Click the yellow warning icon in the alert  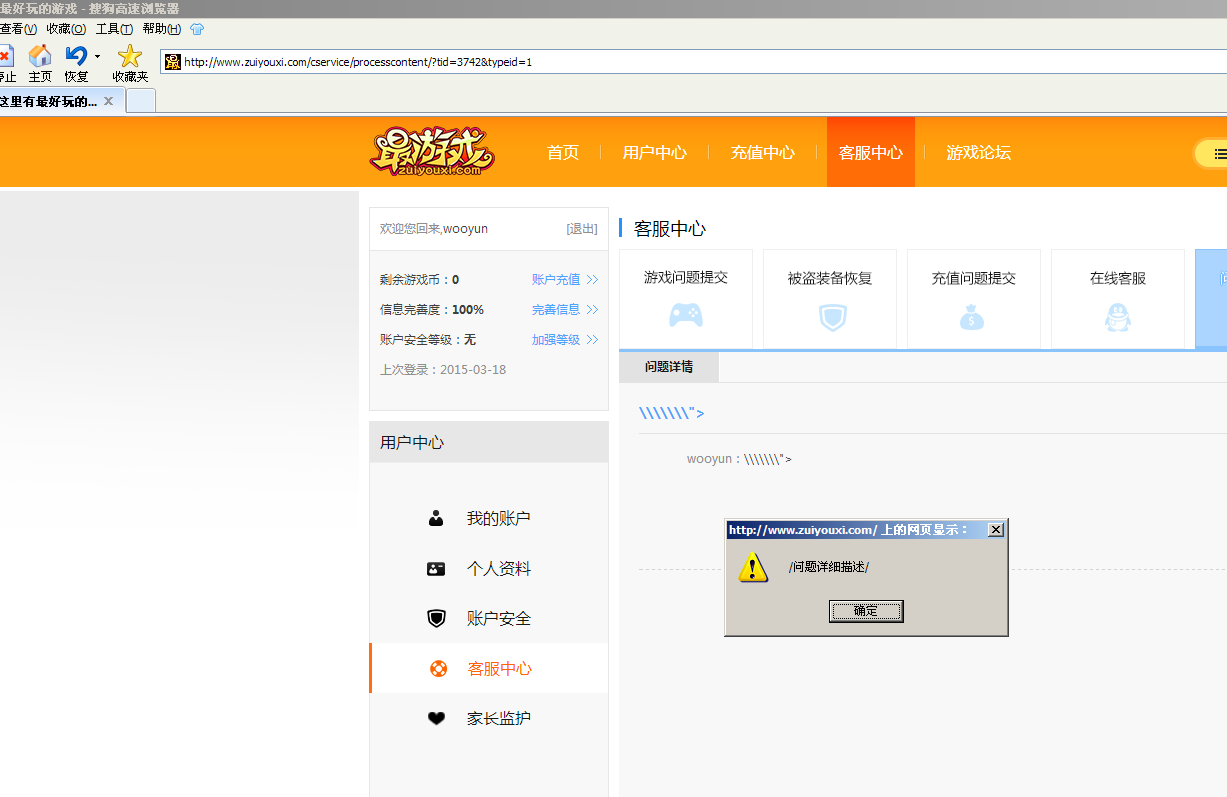tap(753, 567)
